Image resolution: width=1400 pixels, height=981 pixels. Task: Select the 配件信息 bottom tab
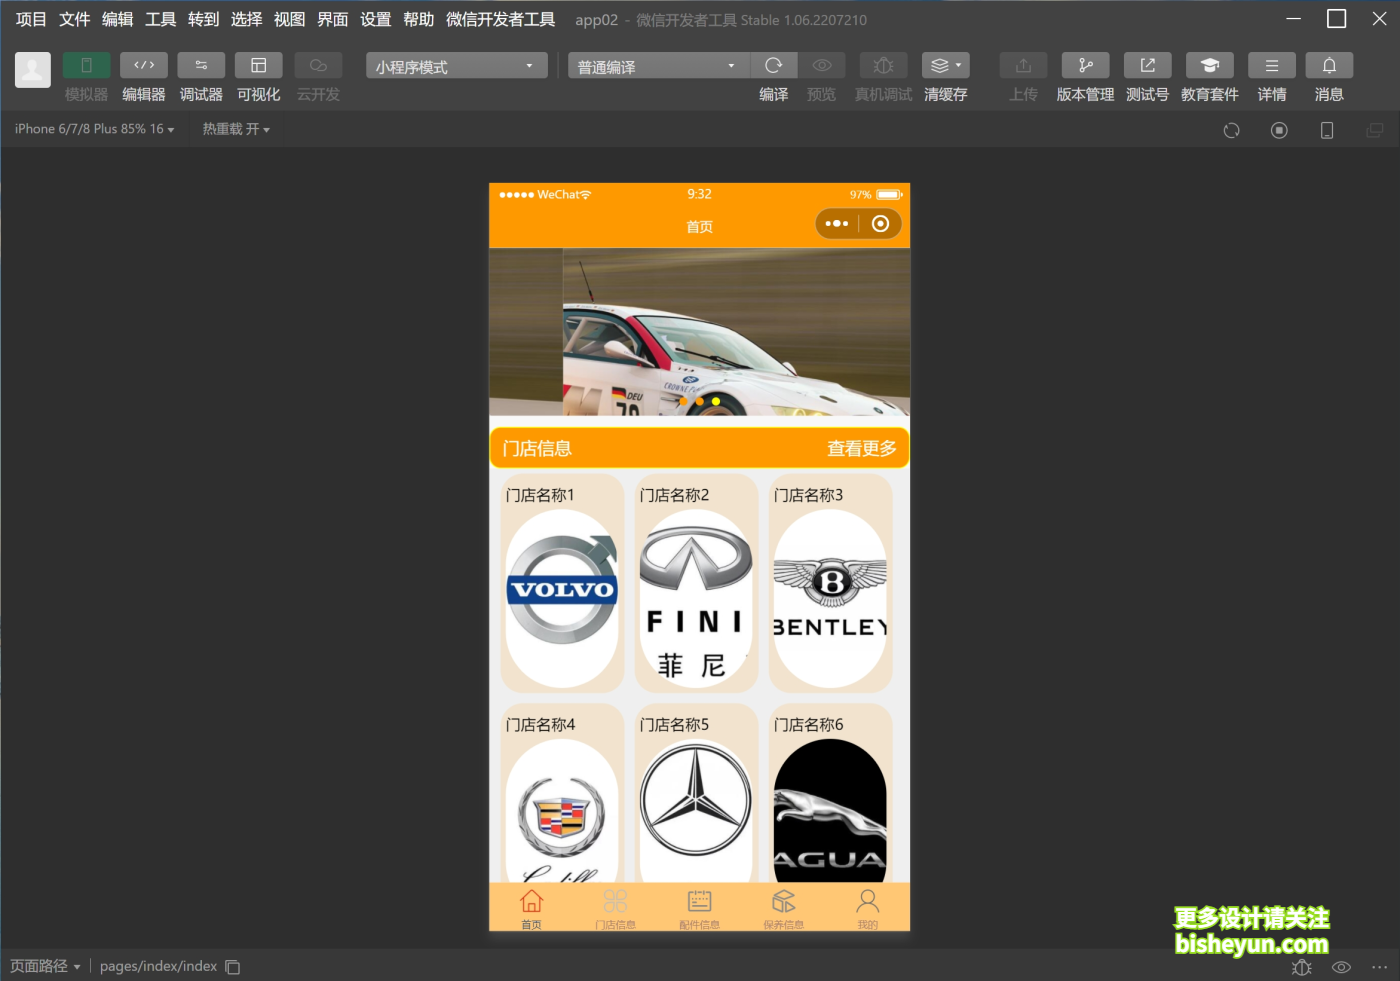pyautogui.click(x=699, y=908)
